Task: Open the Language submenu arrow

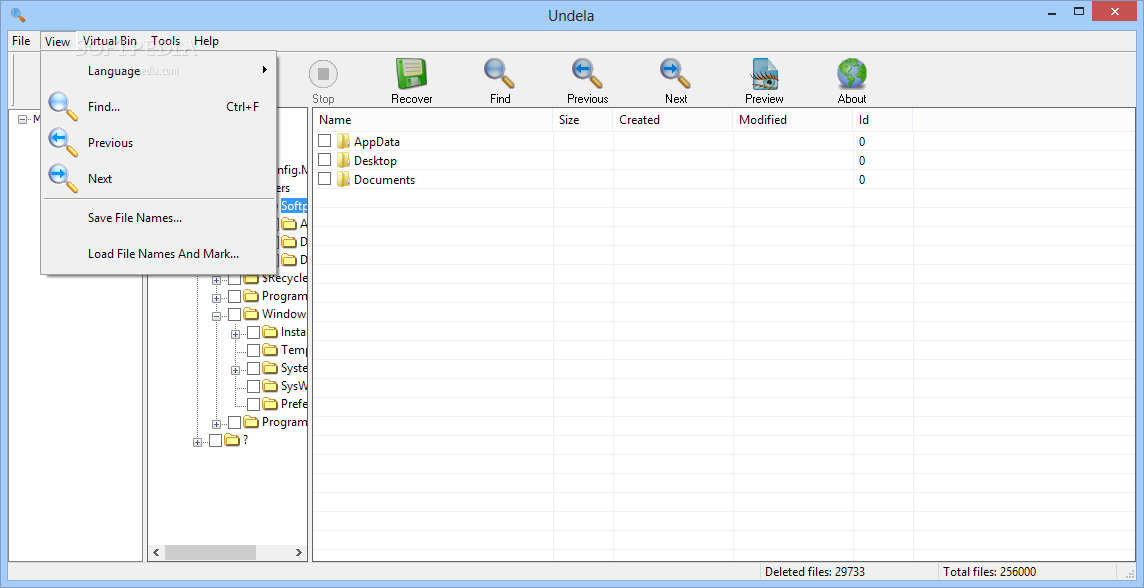Action: [x=265, y=70]
